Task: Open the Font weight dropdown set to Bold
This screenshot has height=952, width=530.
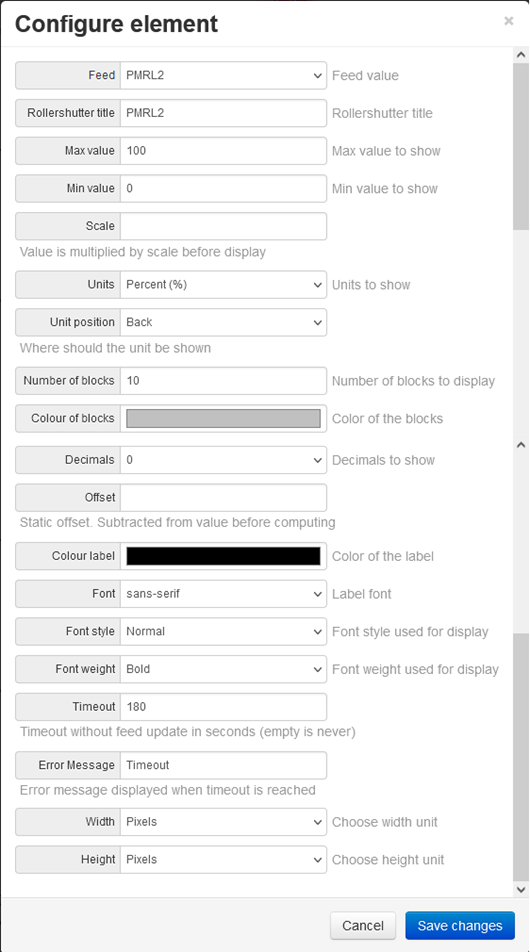Action: [x=223, y=669]
